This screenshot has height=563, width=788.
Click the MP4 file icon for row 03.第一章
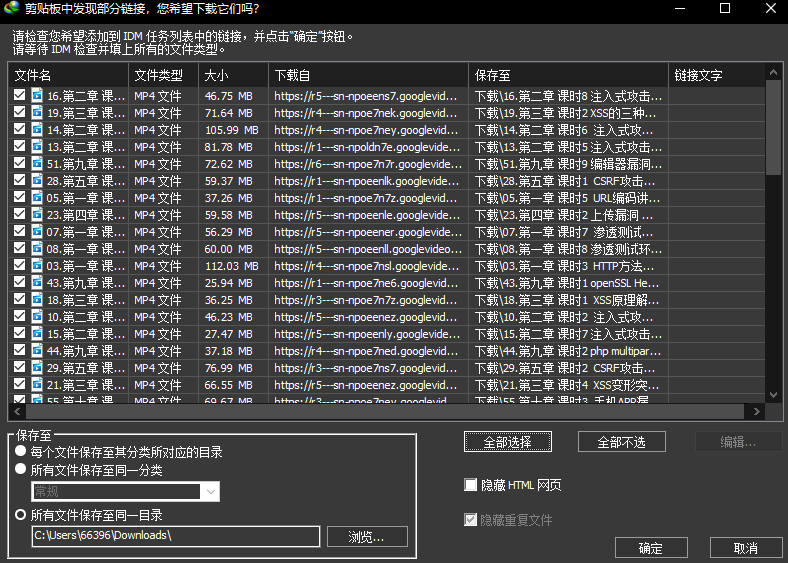coord(37,266)
